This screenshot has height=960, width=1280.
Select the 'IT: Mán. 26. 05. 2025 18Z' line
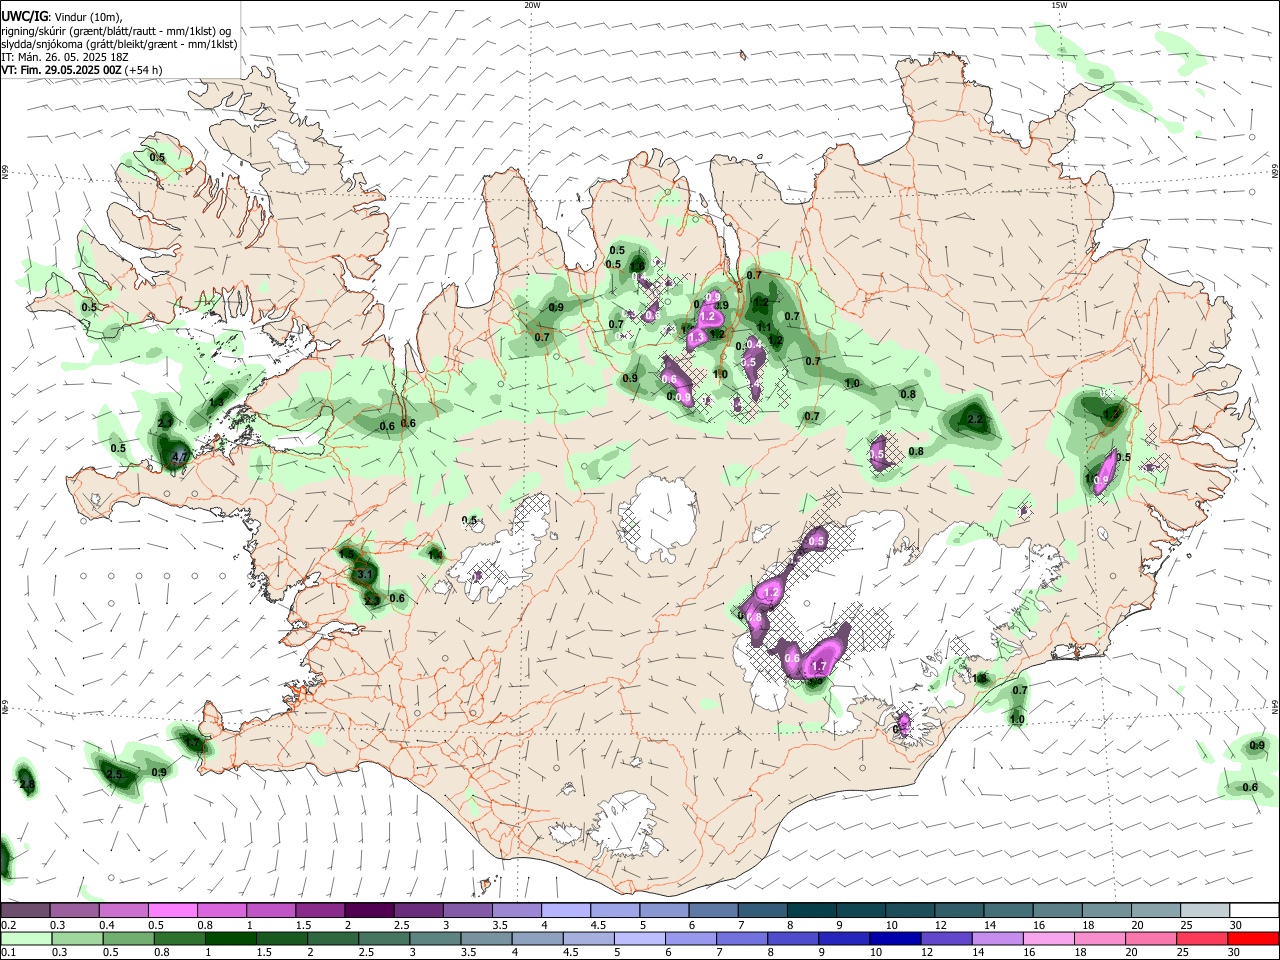[65, 57]
